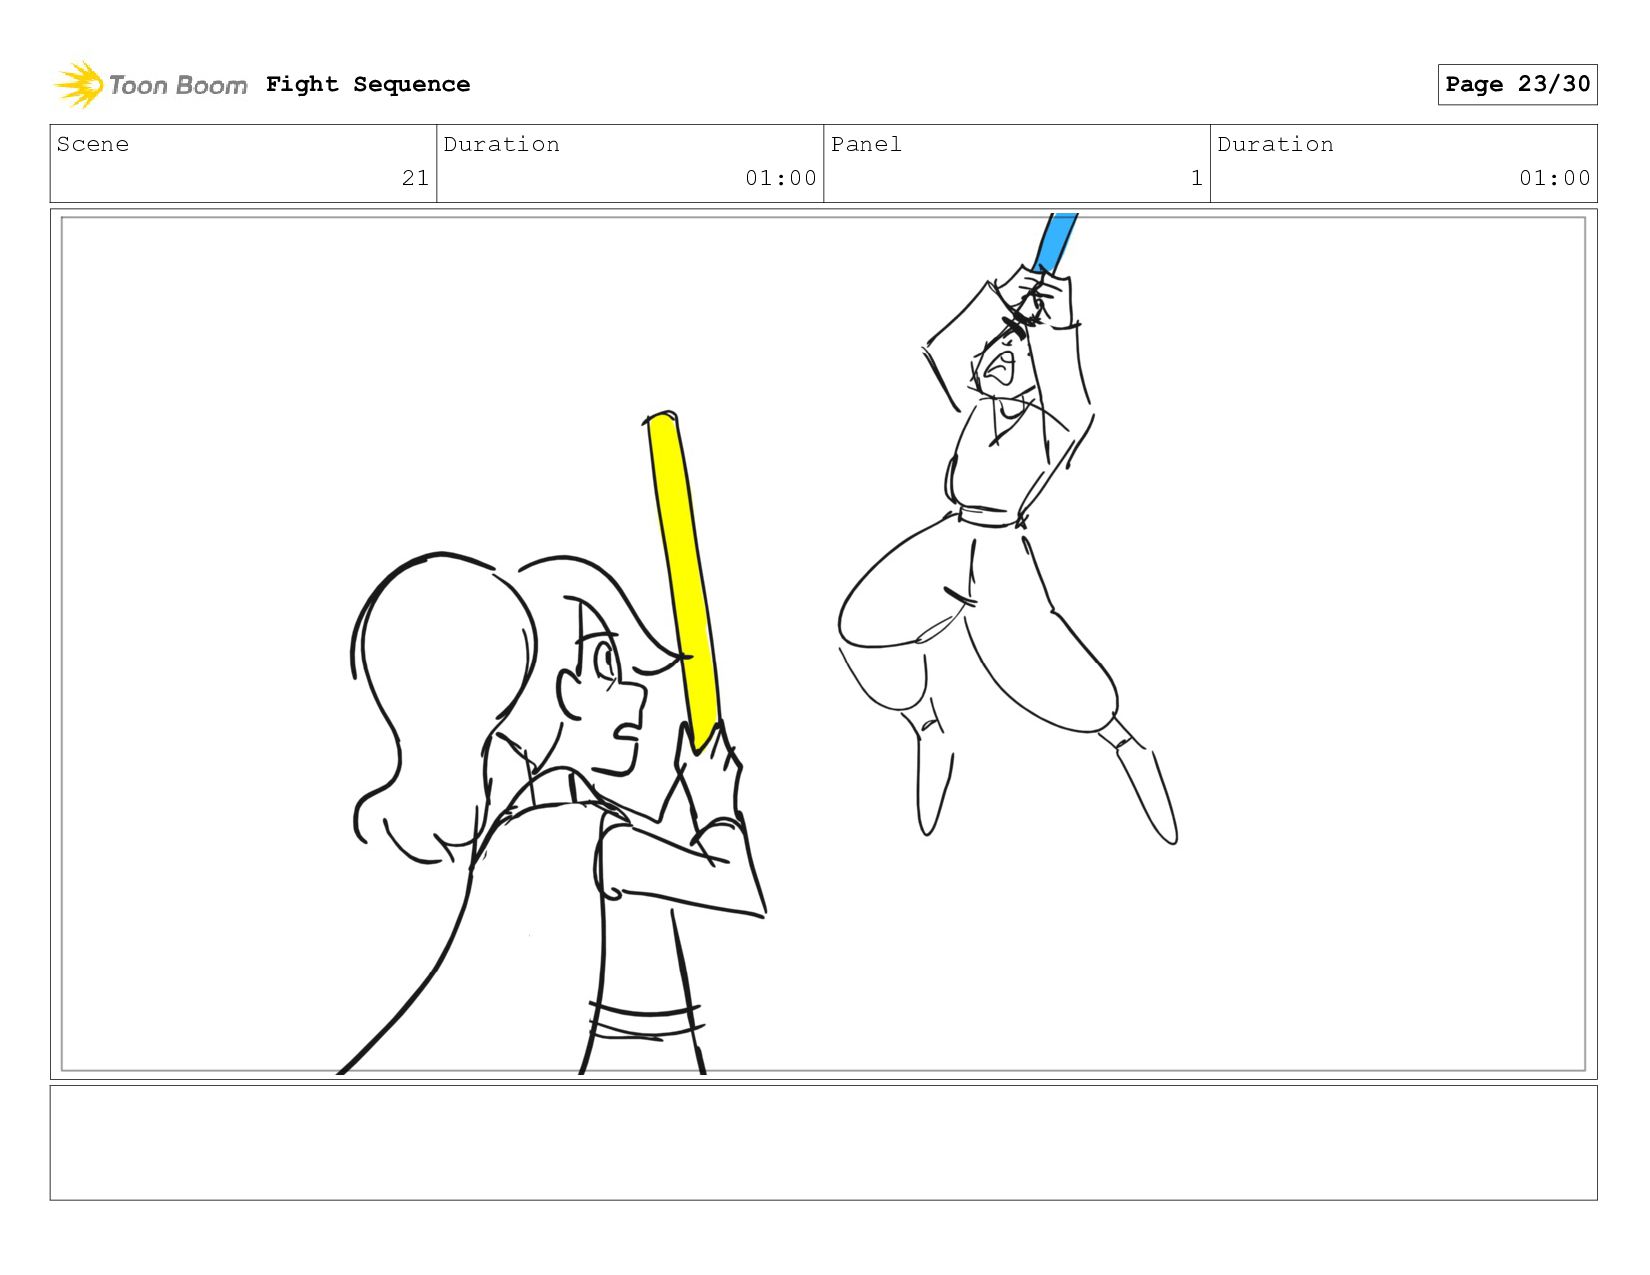Click the Toon Boom logo
The height and width of the screenshot is (1275, 1650).
[150, 85]
